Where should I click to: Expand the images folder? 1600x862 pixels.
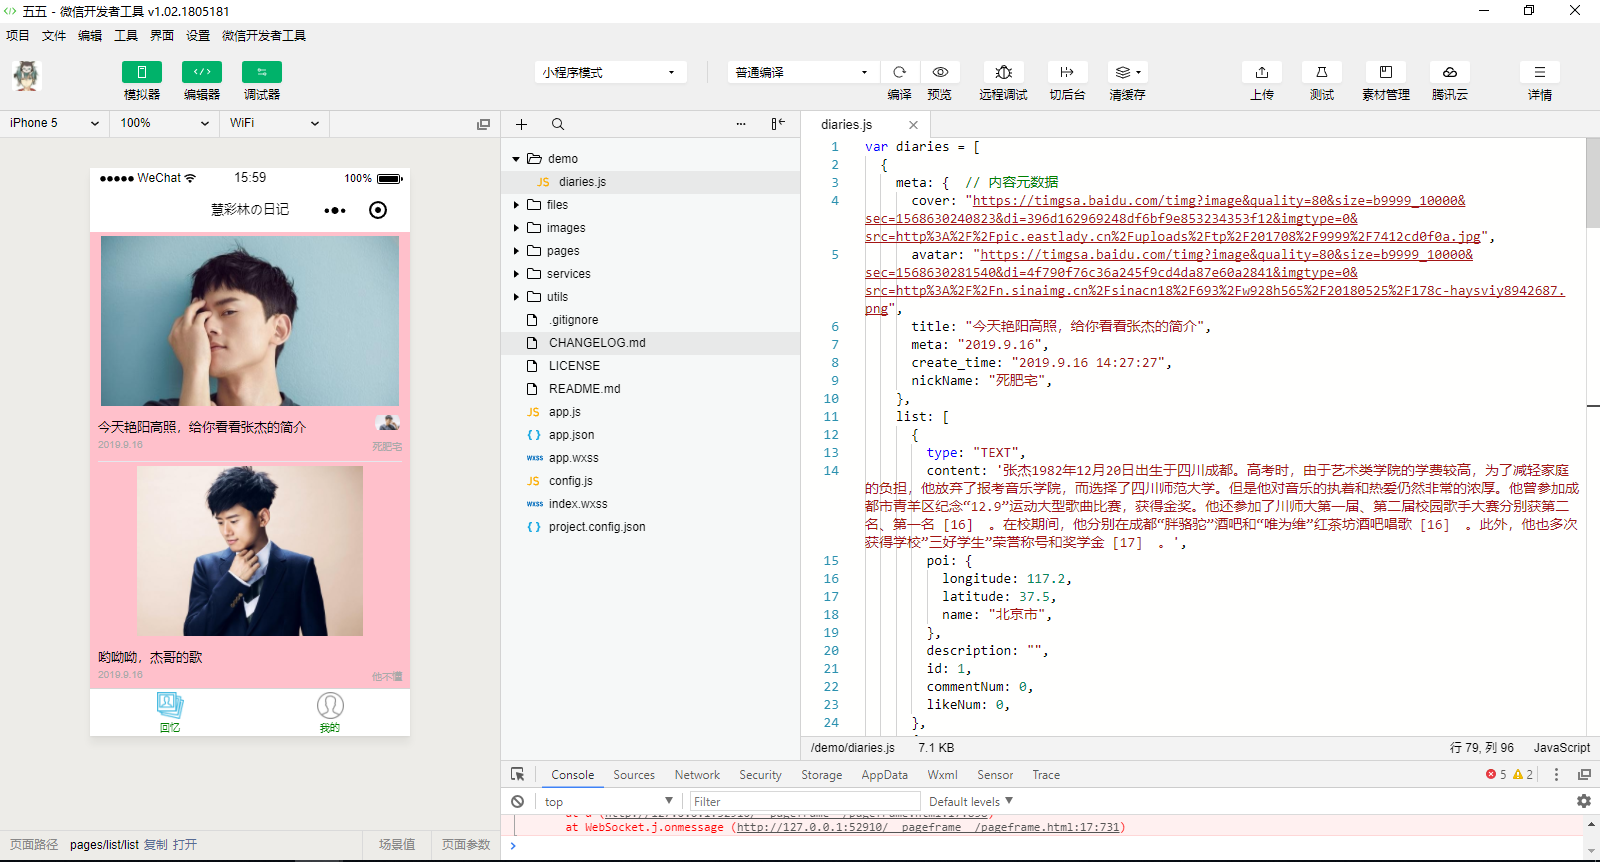[x=516, y=228]
